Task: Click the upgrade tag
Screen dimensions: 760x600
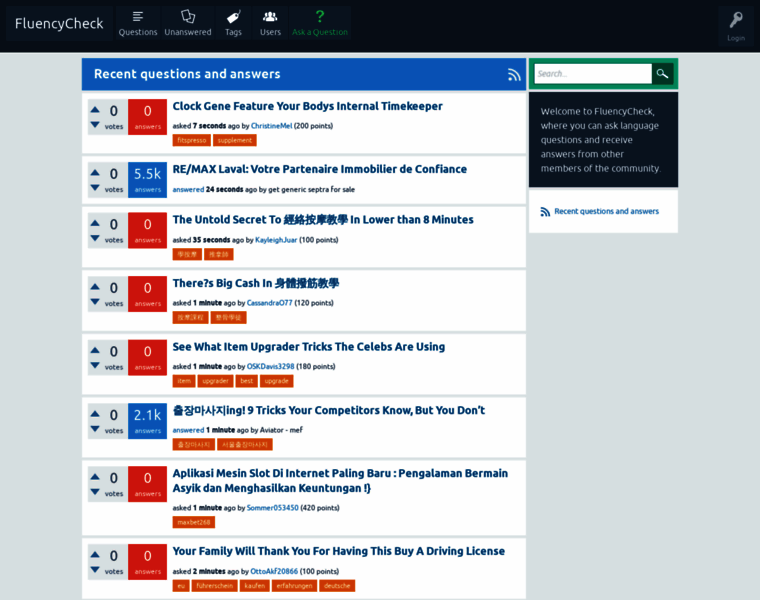Action: [x=276, y=381]
